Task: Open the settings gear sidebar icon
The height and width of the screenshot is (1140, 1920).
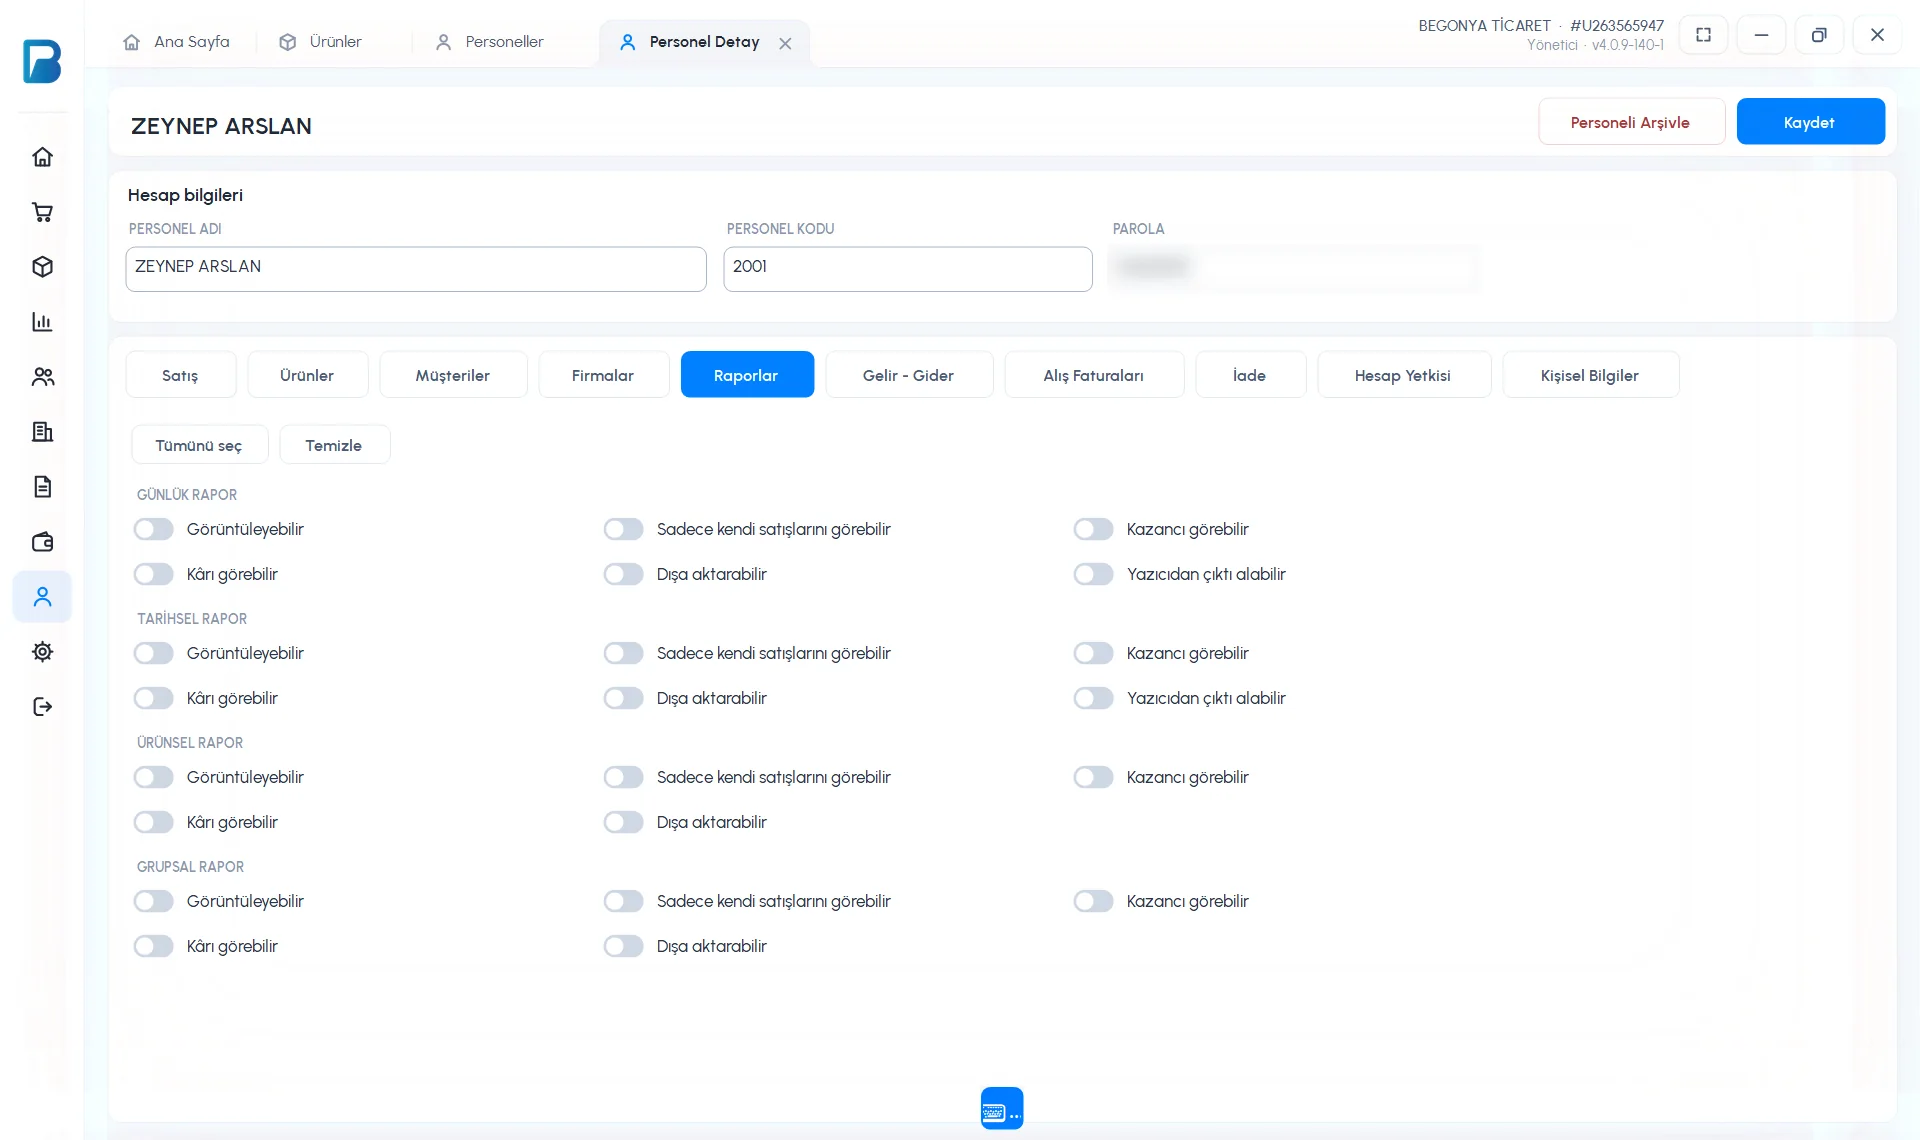Action: click(x=42, y=652)
